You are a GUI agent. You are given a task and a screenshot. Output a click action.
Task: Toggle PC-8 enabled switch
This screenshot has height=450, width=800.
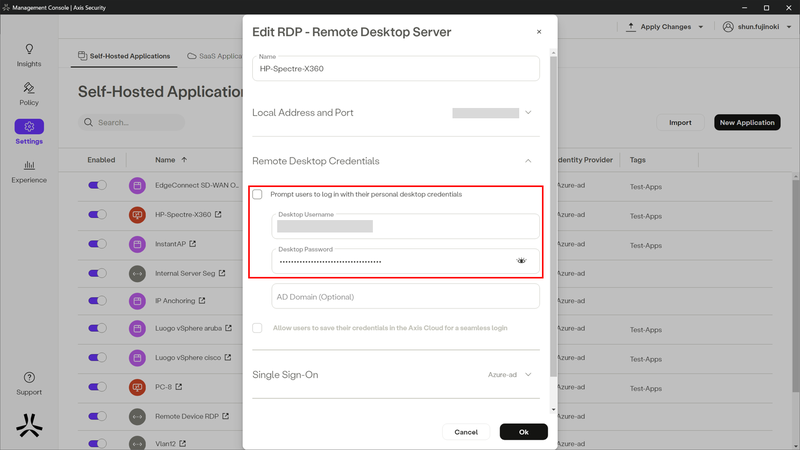(x=97, y=387)
